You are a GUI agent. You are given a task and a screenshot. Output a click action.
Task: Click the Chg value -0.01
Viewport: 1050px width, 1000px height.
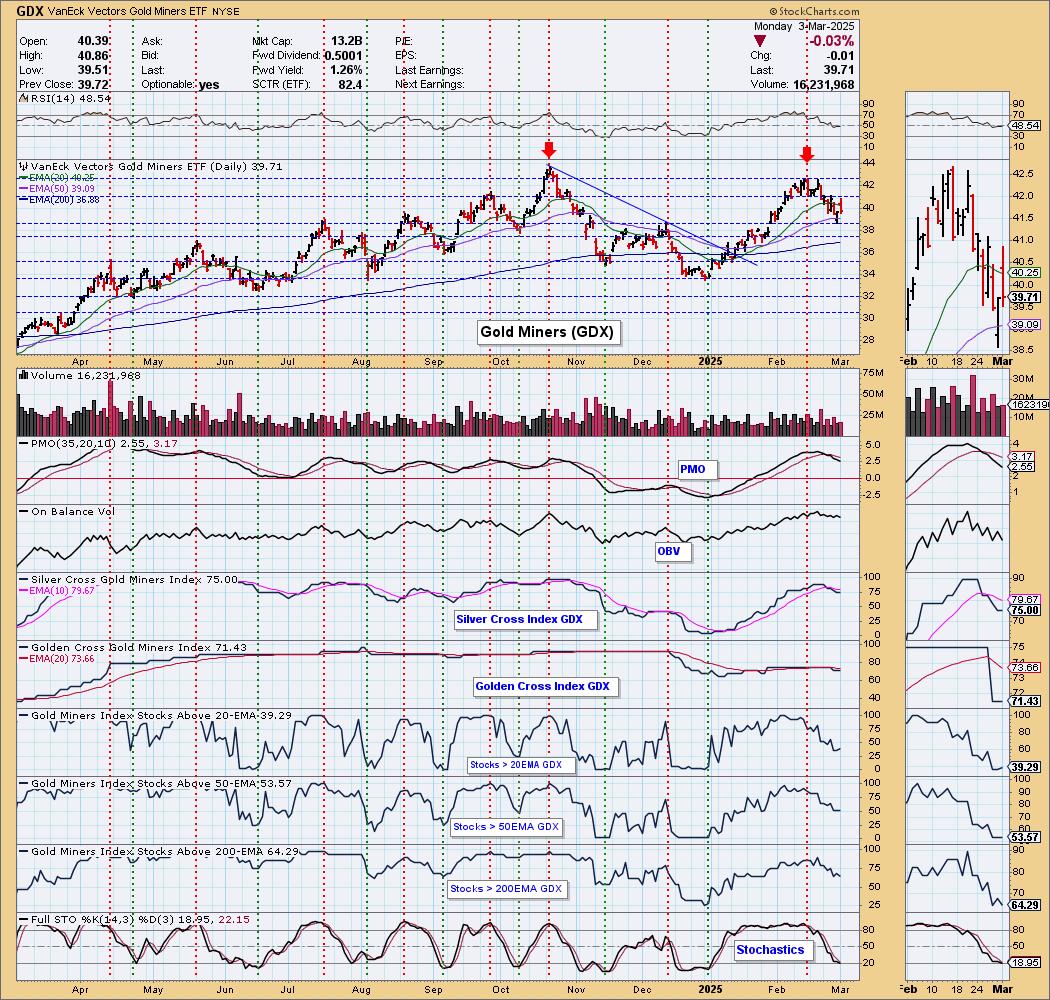840,56
